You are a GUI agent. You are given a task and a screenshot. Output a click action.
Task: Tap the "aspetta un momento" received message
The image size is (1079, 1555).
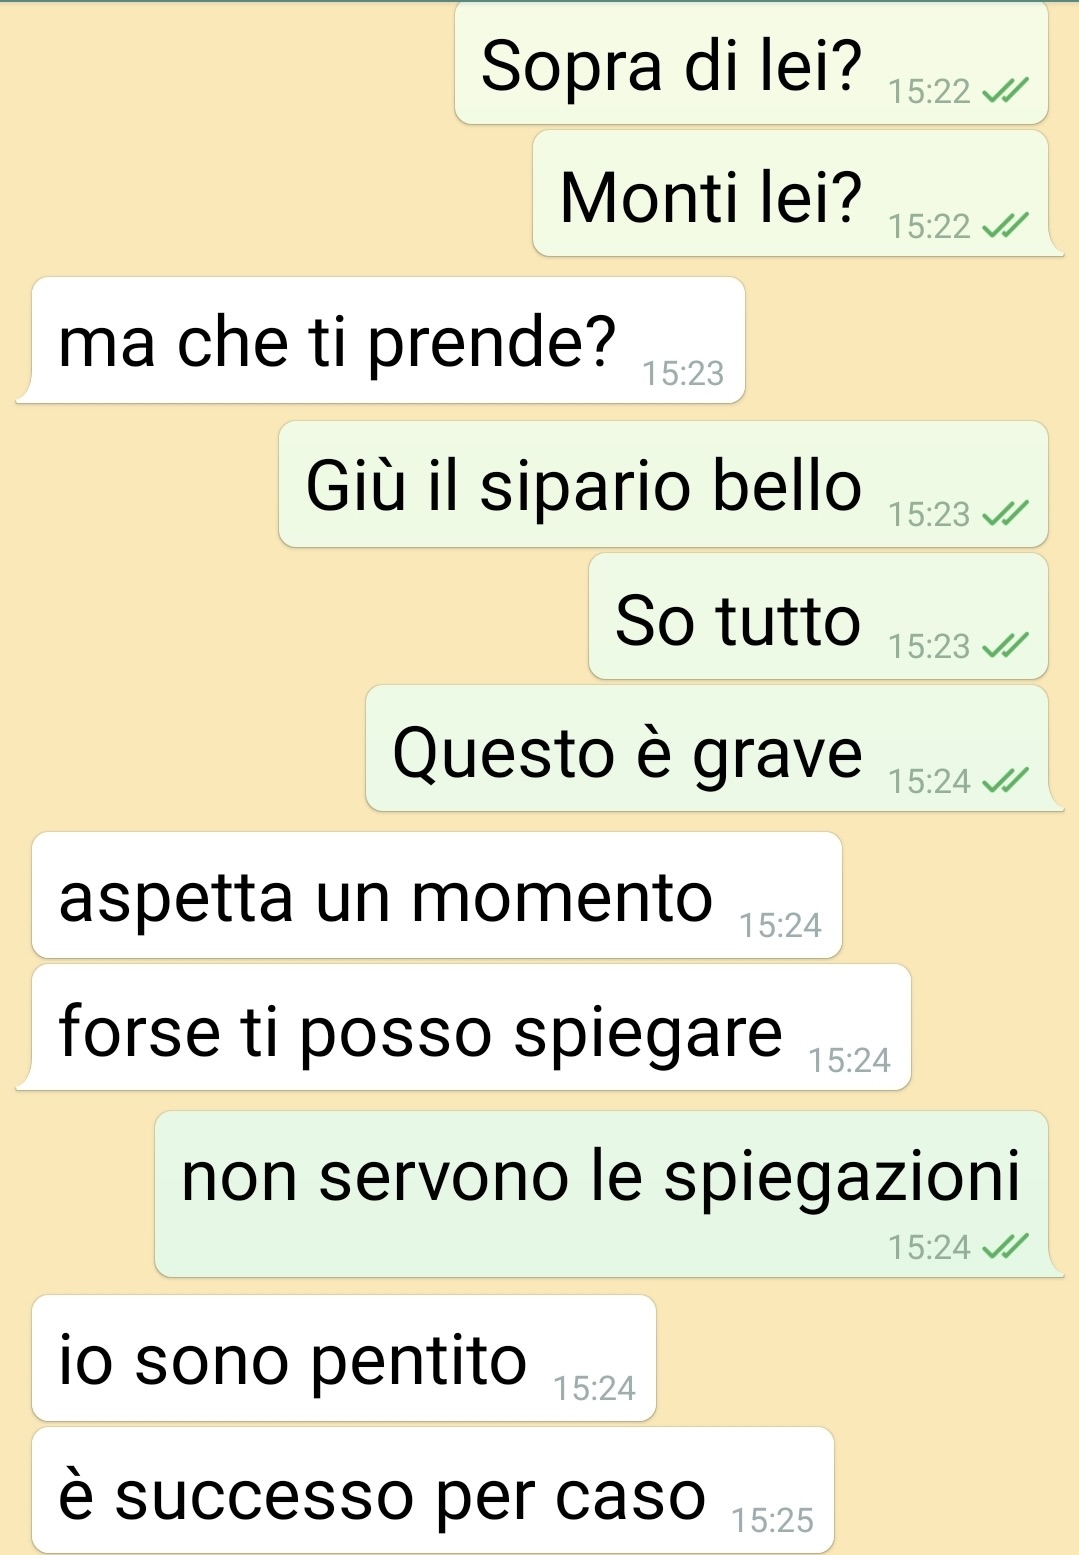(437, 895)
